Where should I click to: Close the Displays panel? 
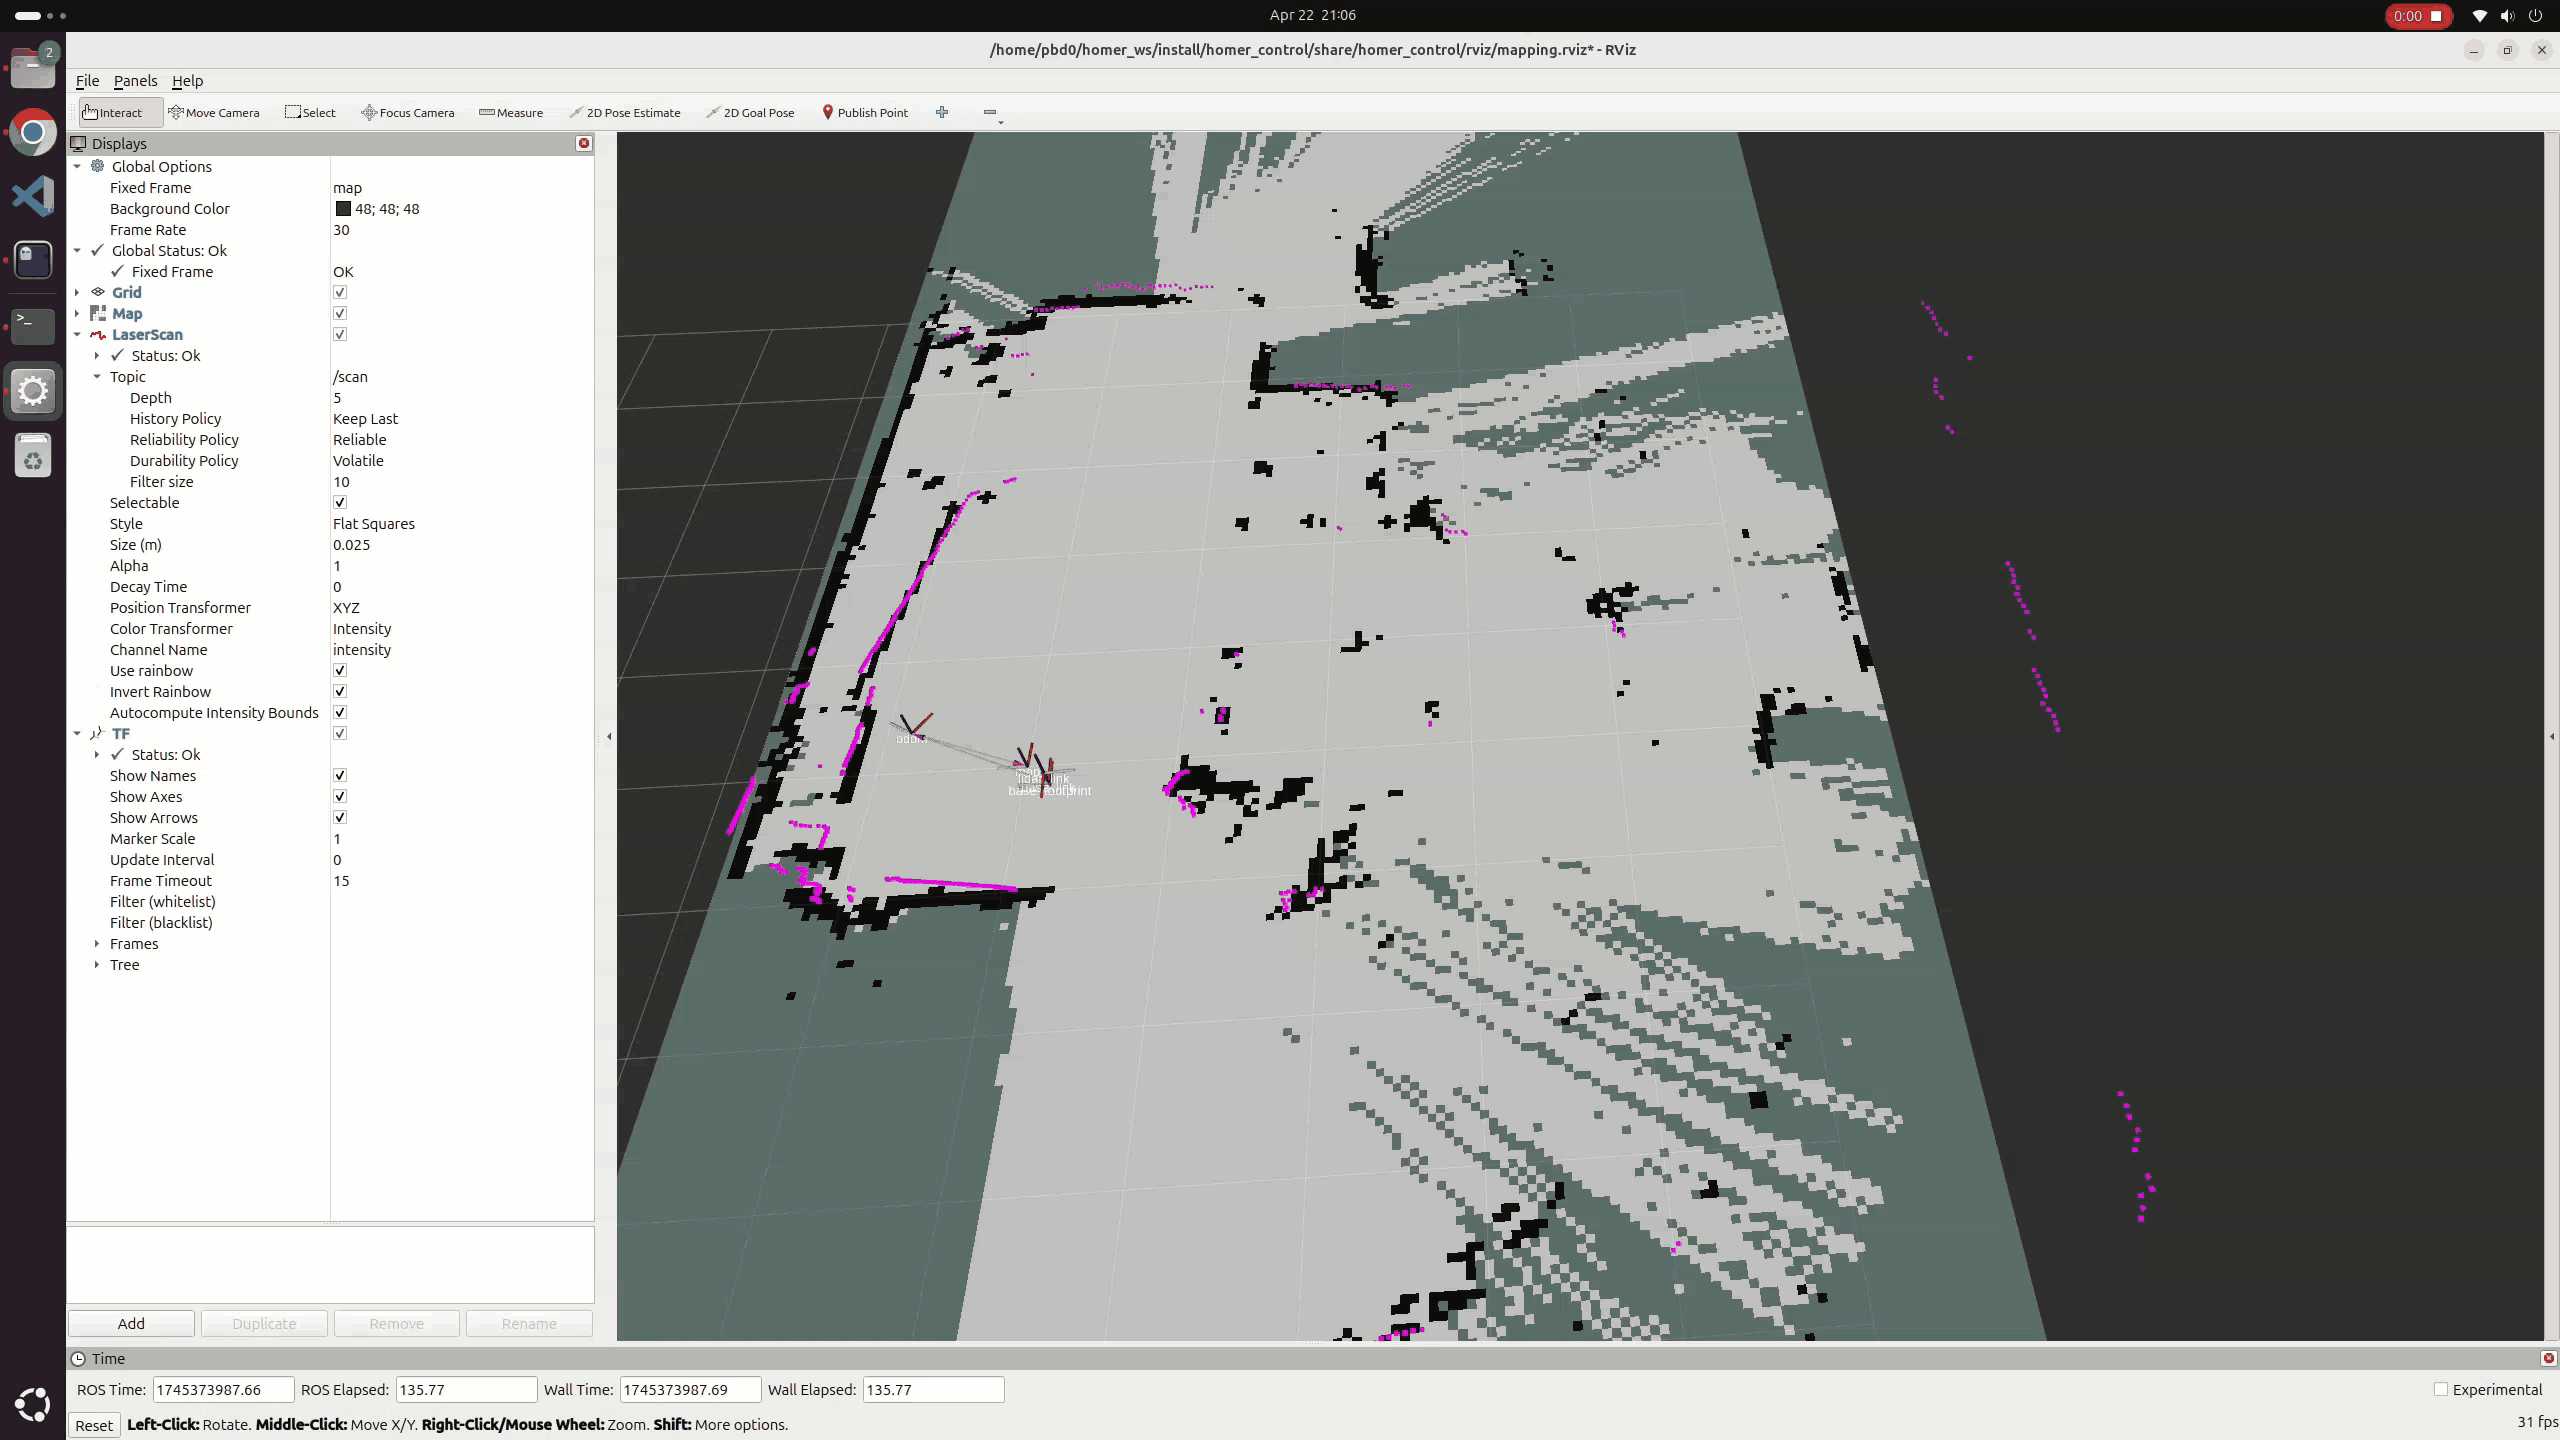click(584, 143)
